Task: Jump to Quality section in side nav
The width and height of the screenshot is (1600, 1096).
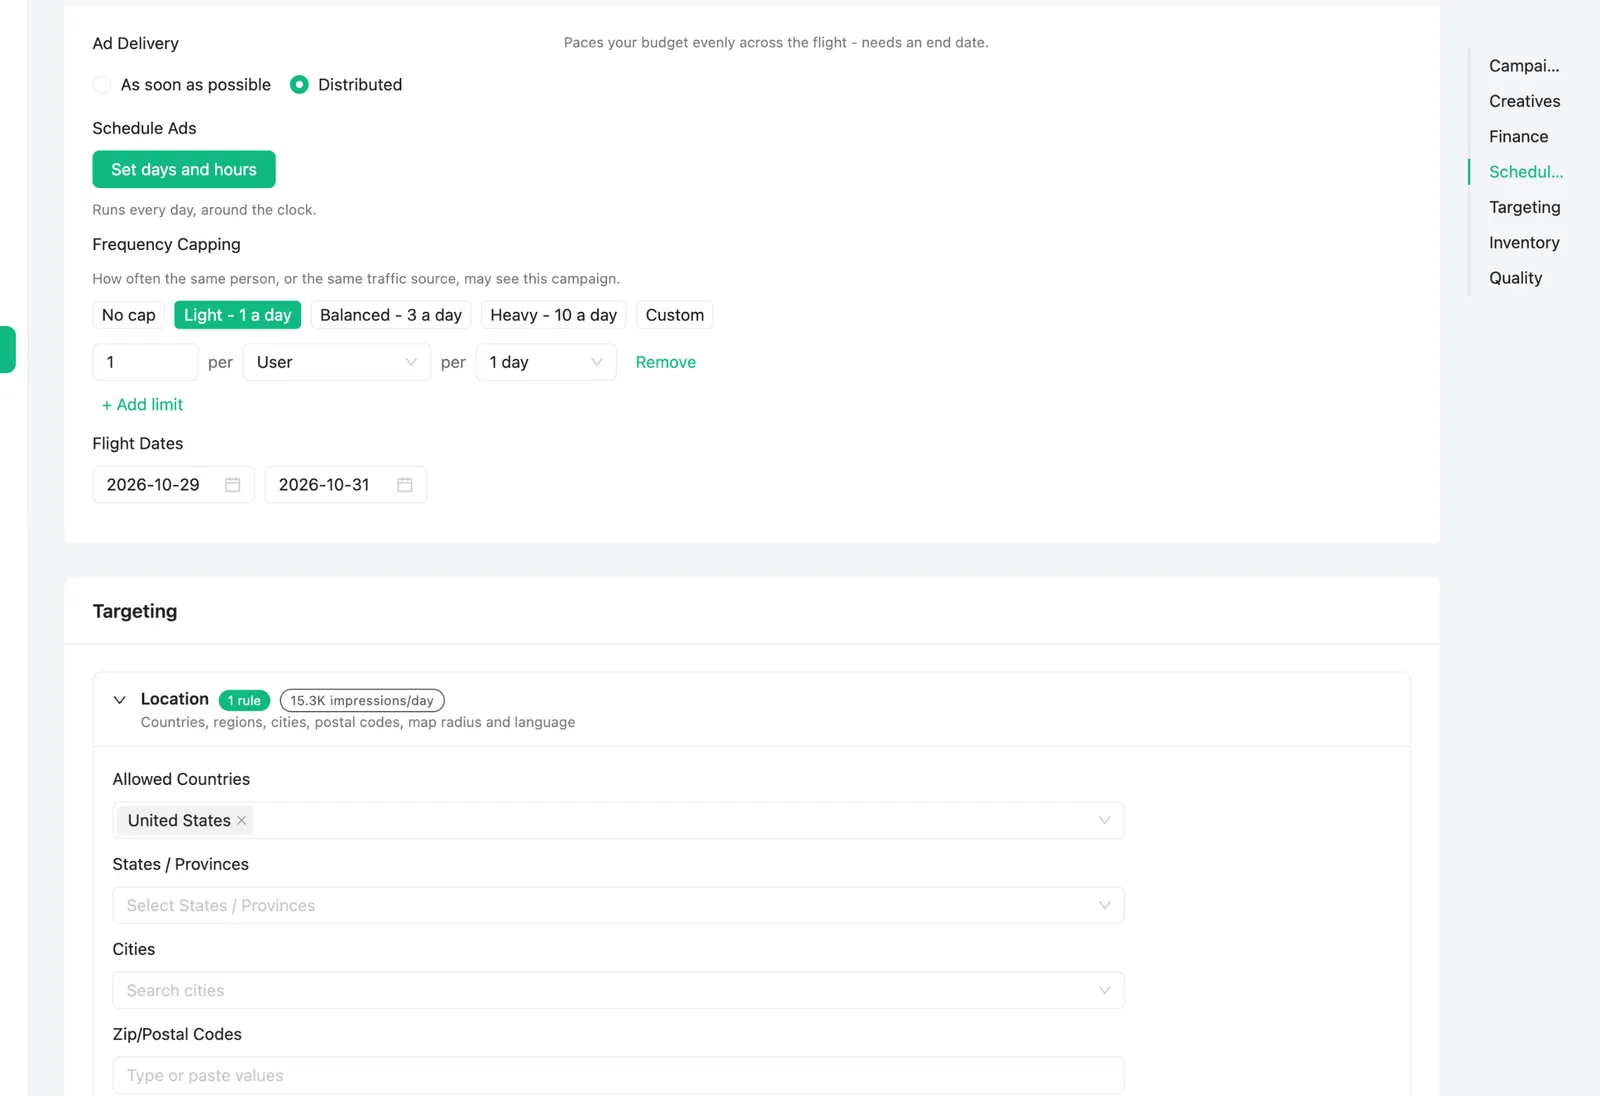Action: 1515,278
